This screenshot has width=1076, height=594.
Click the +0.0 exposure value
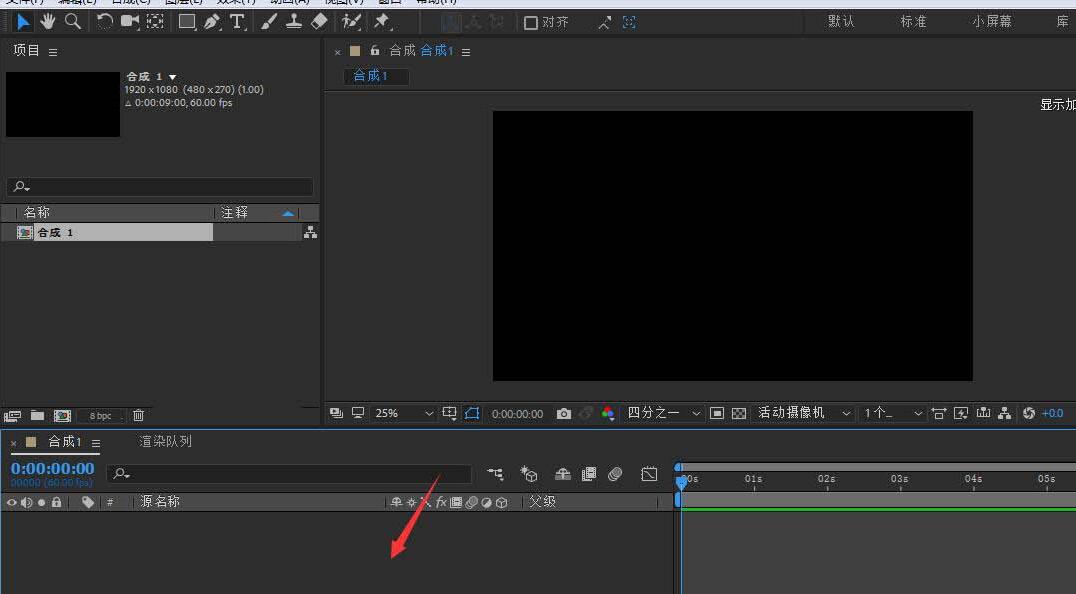pyautogui.click(x=1053, y=413)
